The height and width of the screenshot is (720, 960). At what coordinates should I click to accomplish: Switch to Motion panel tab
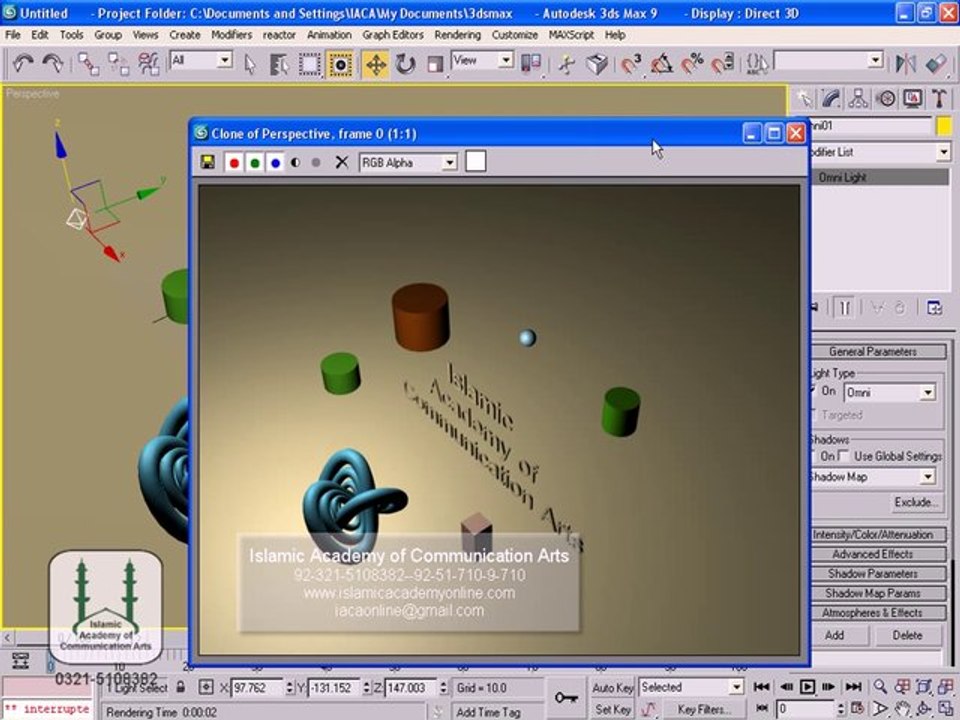[x=885, y=99]
